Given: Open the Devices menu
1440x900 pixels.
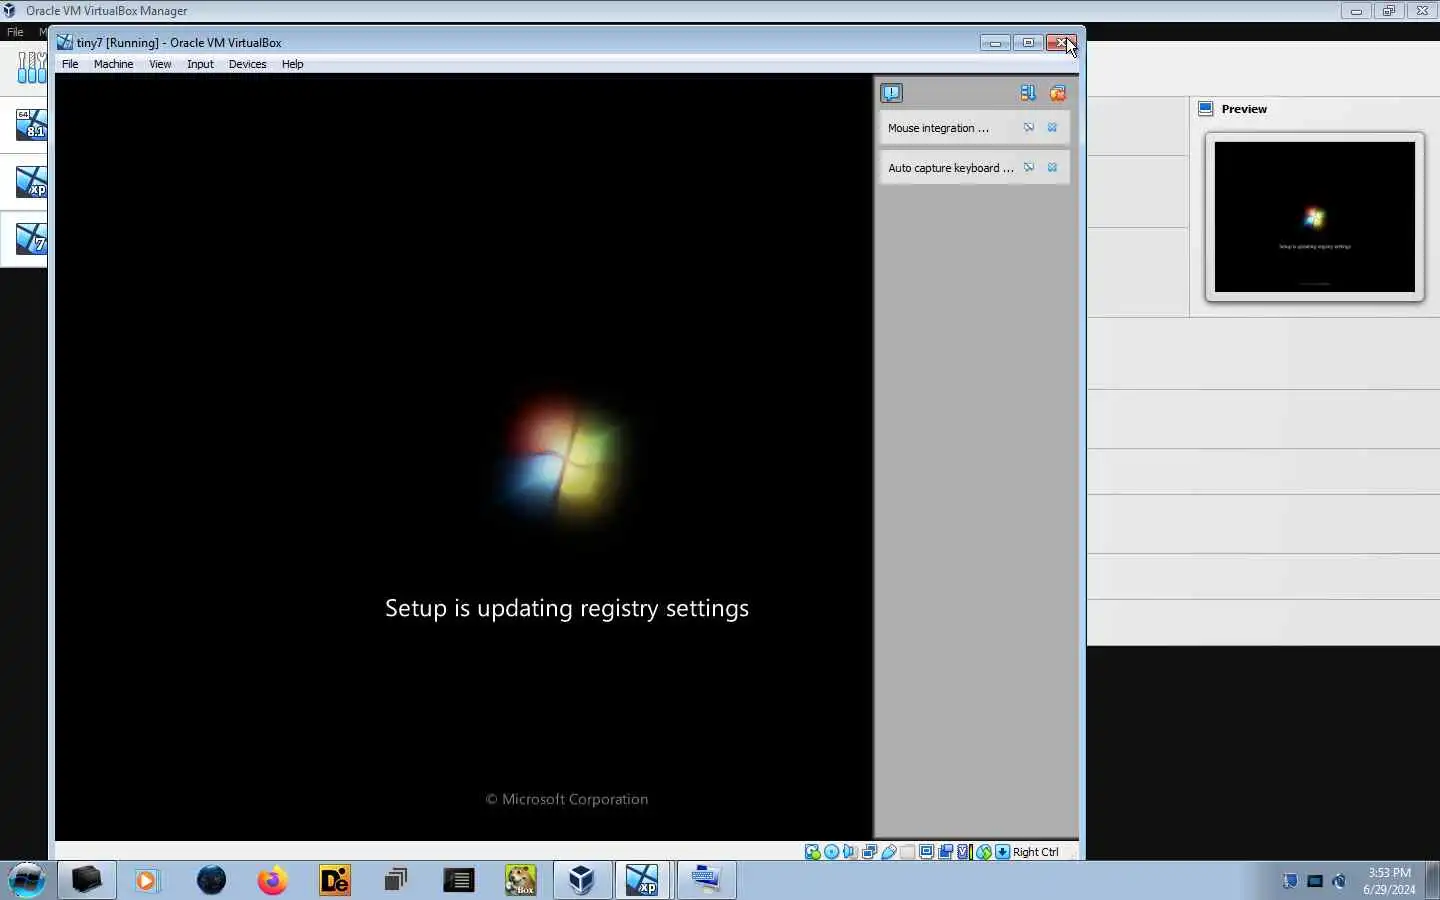Looking at the screenshot, I should tap(247, 64).
